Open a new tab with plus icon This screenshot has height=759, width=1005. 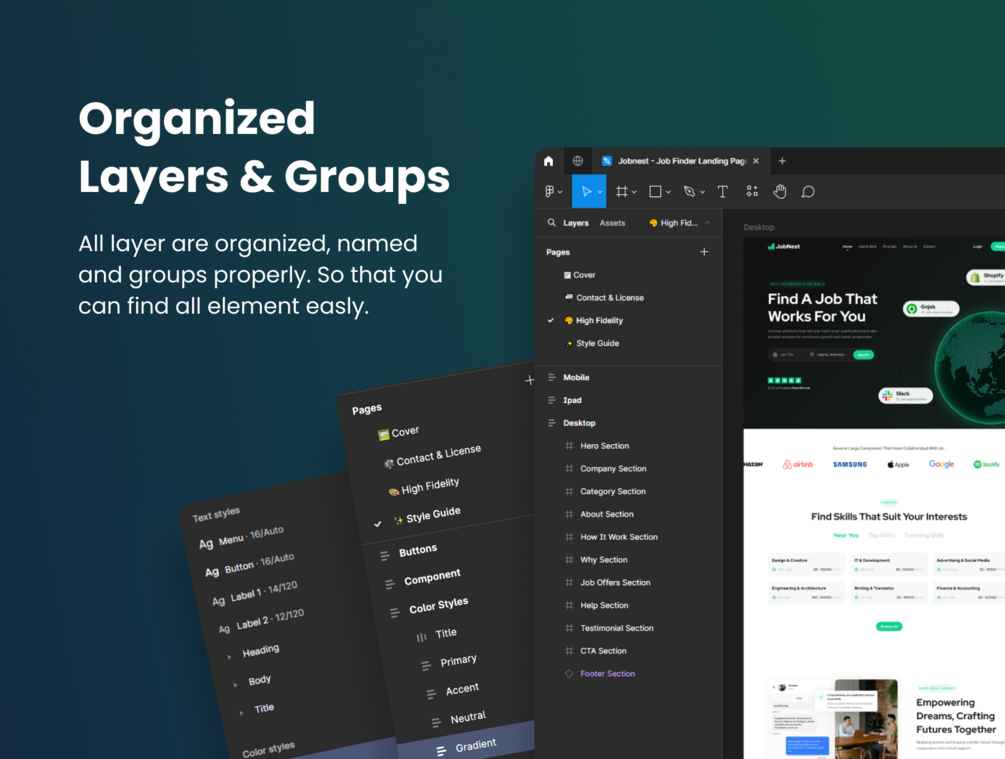pyautogui.click(x=782, y=161)
